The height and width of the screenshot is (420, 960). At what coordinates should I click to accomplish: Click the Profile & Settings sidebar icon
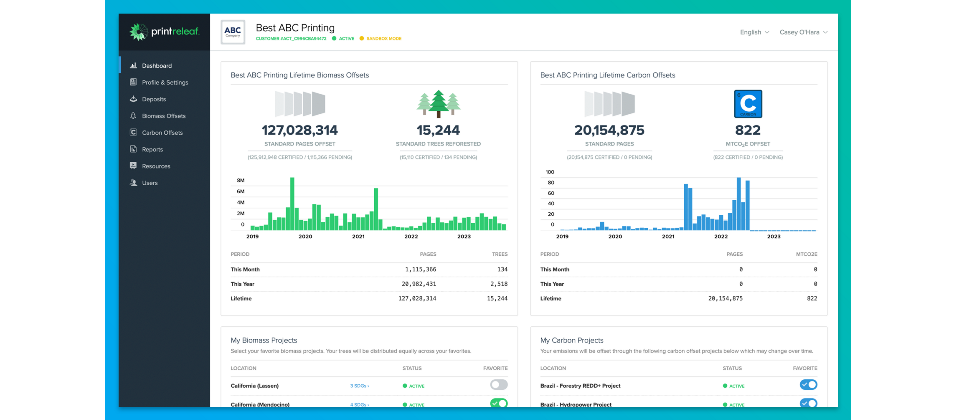click(134, 82)
